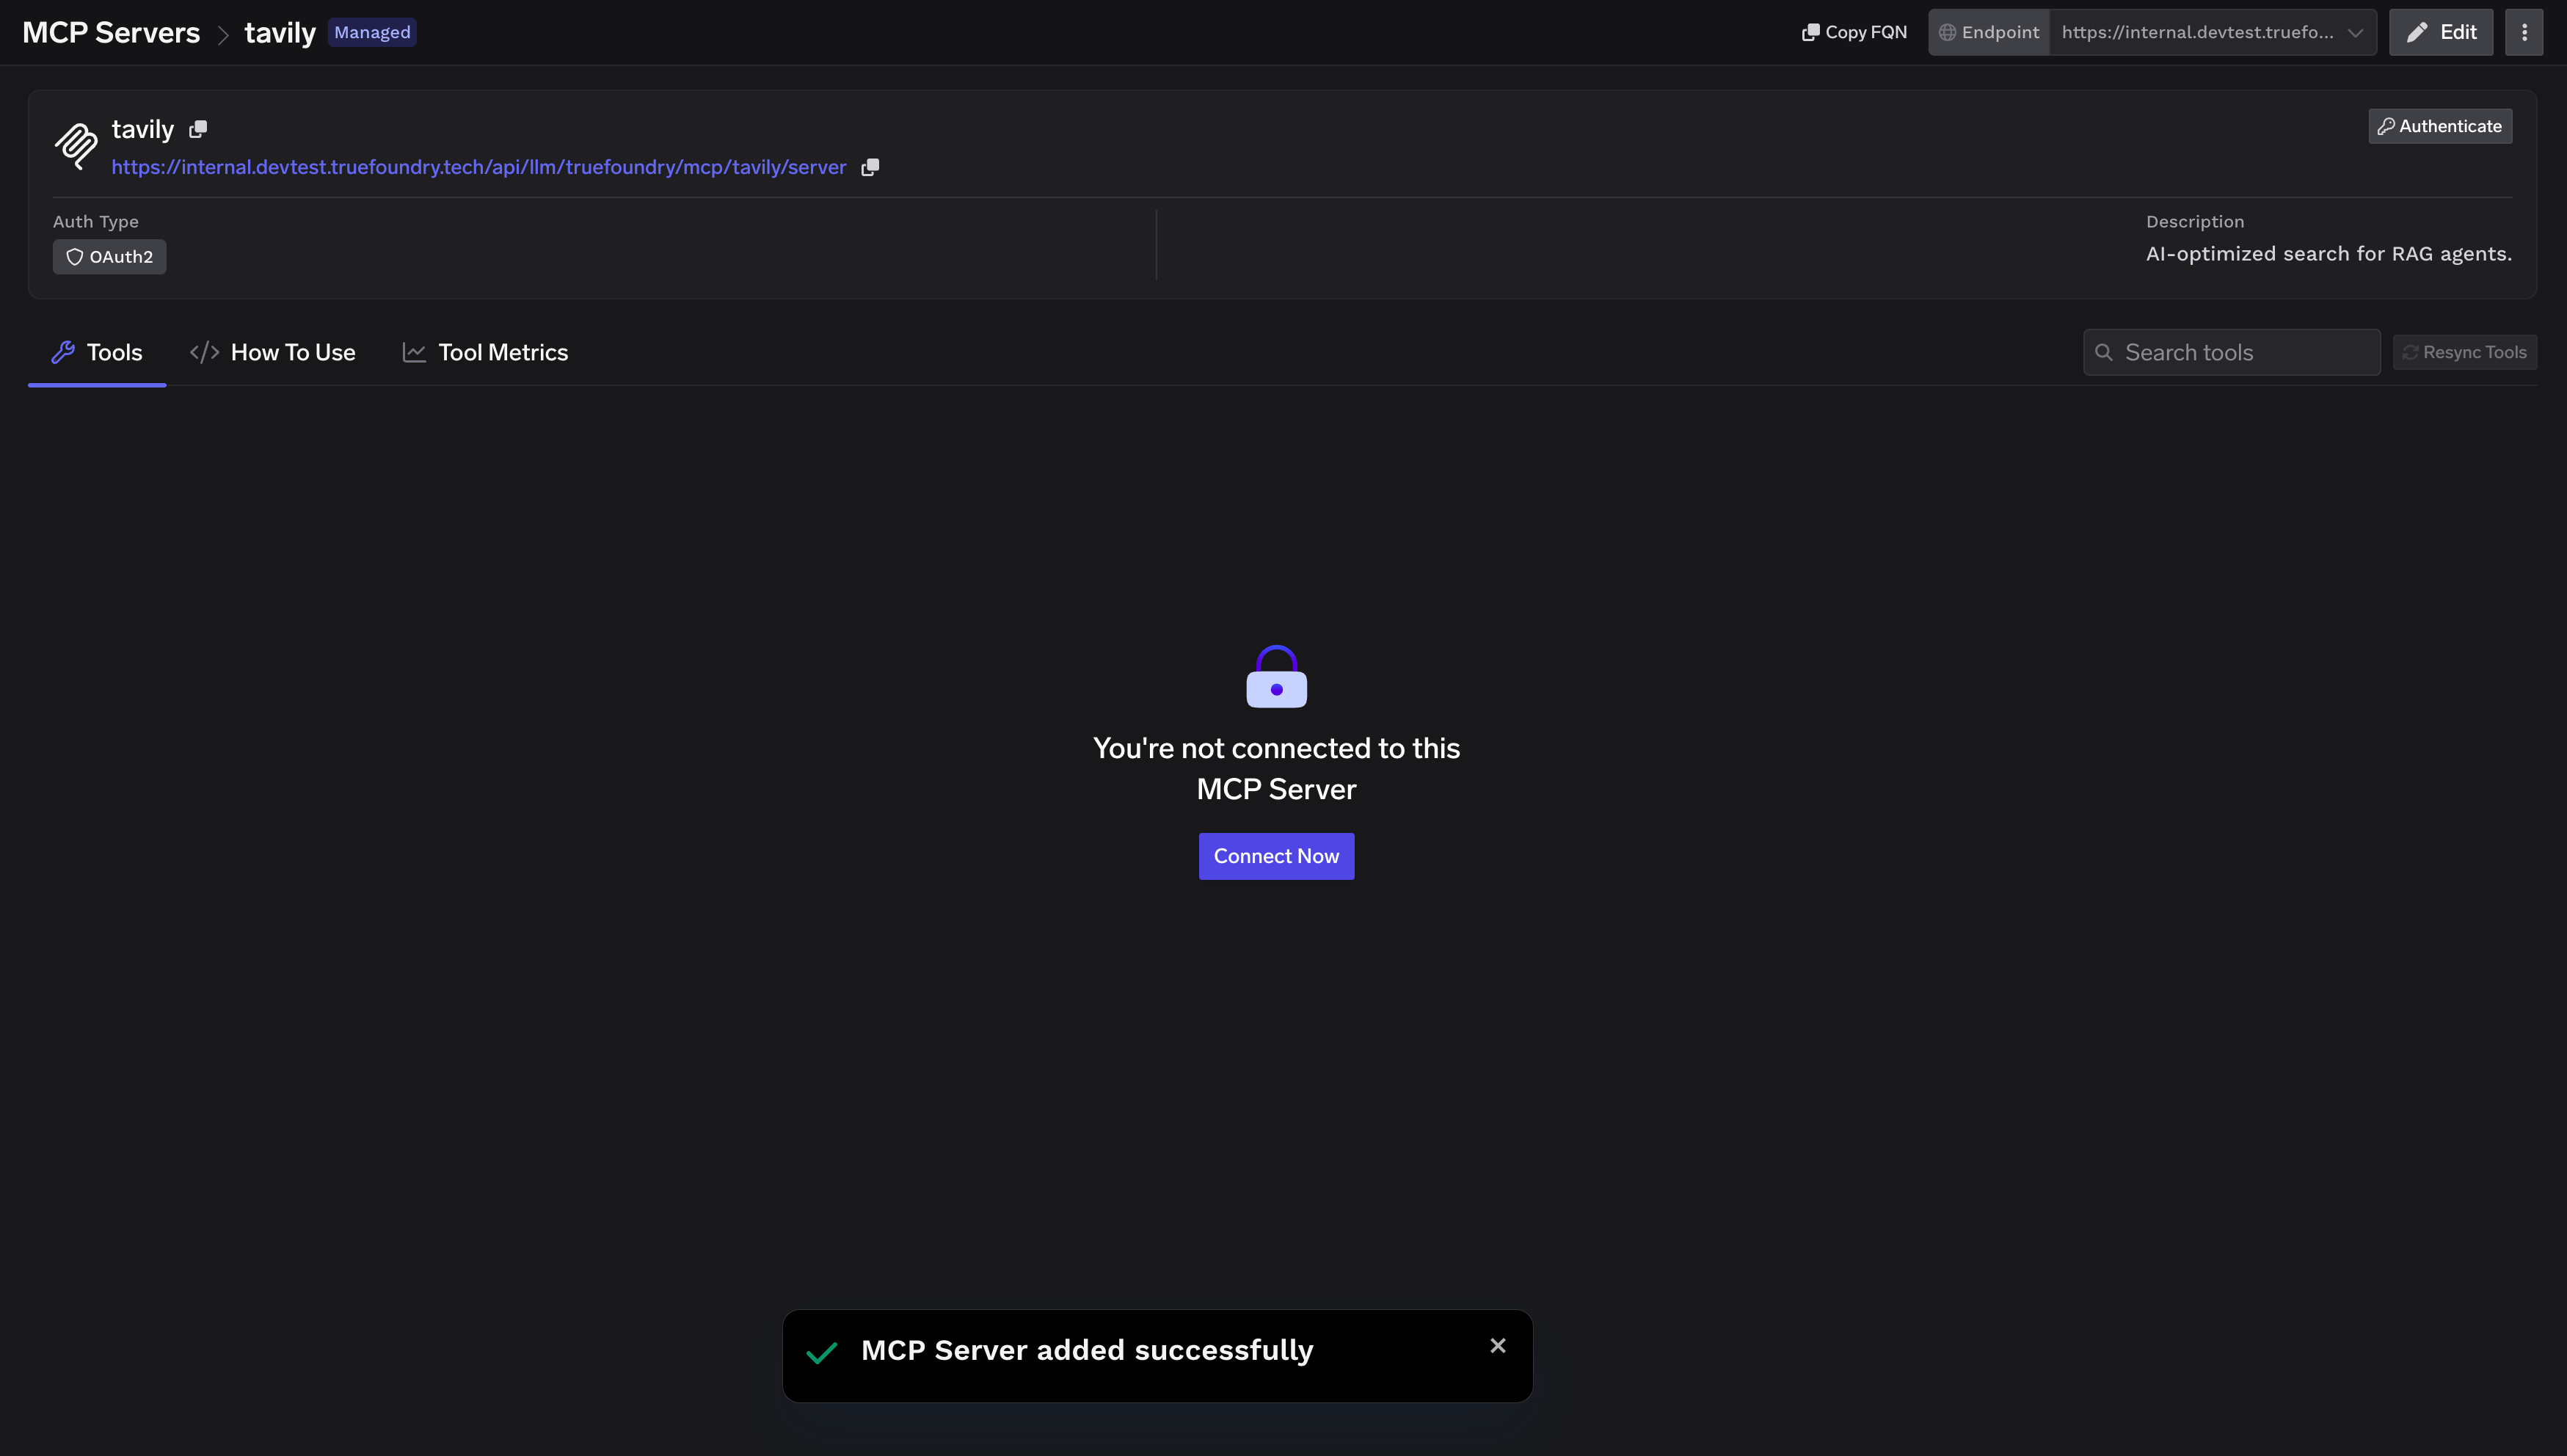Click the OAuth2 auth type badge

click(110, 257)
